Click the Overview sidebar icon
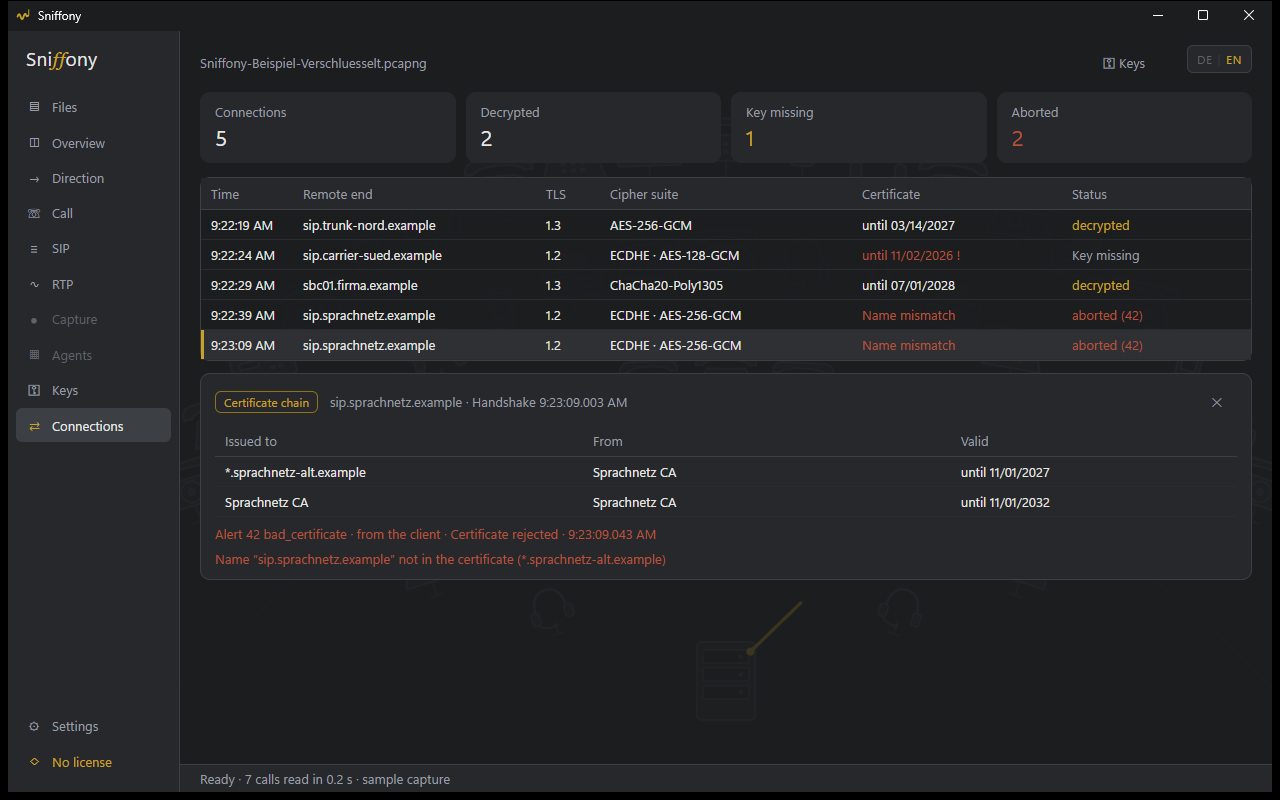 pos(34,143)
